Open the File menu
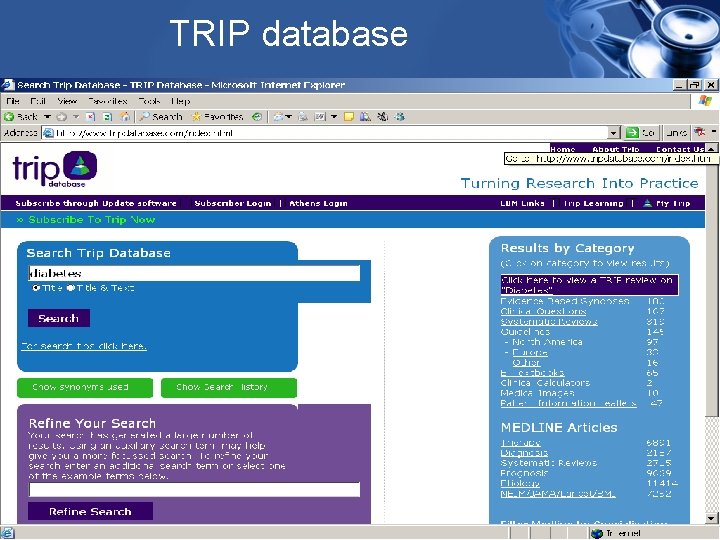Screen dimensions: 720x540 click(x=13, y=101)
